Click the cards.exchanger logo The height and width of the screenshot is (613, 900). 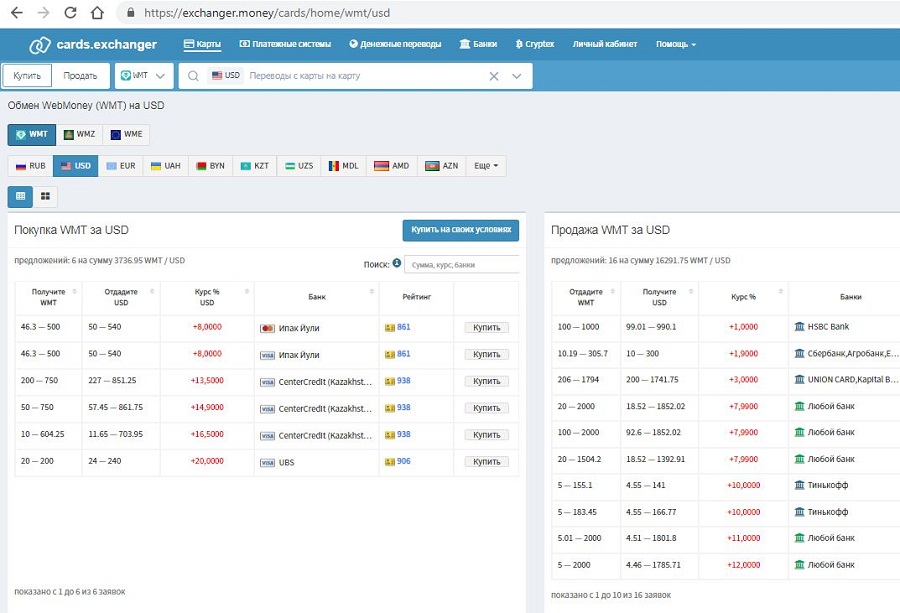[x=93, y=44]
